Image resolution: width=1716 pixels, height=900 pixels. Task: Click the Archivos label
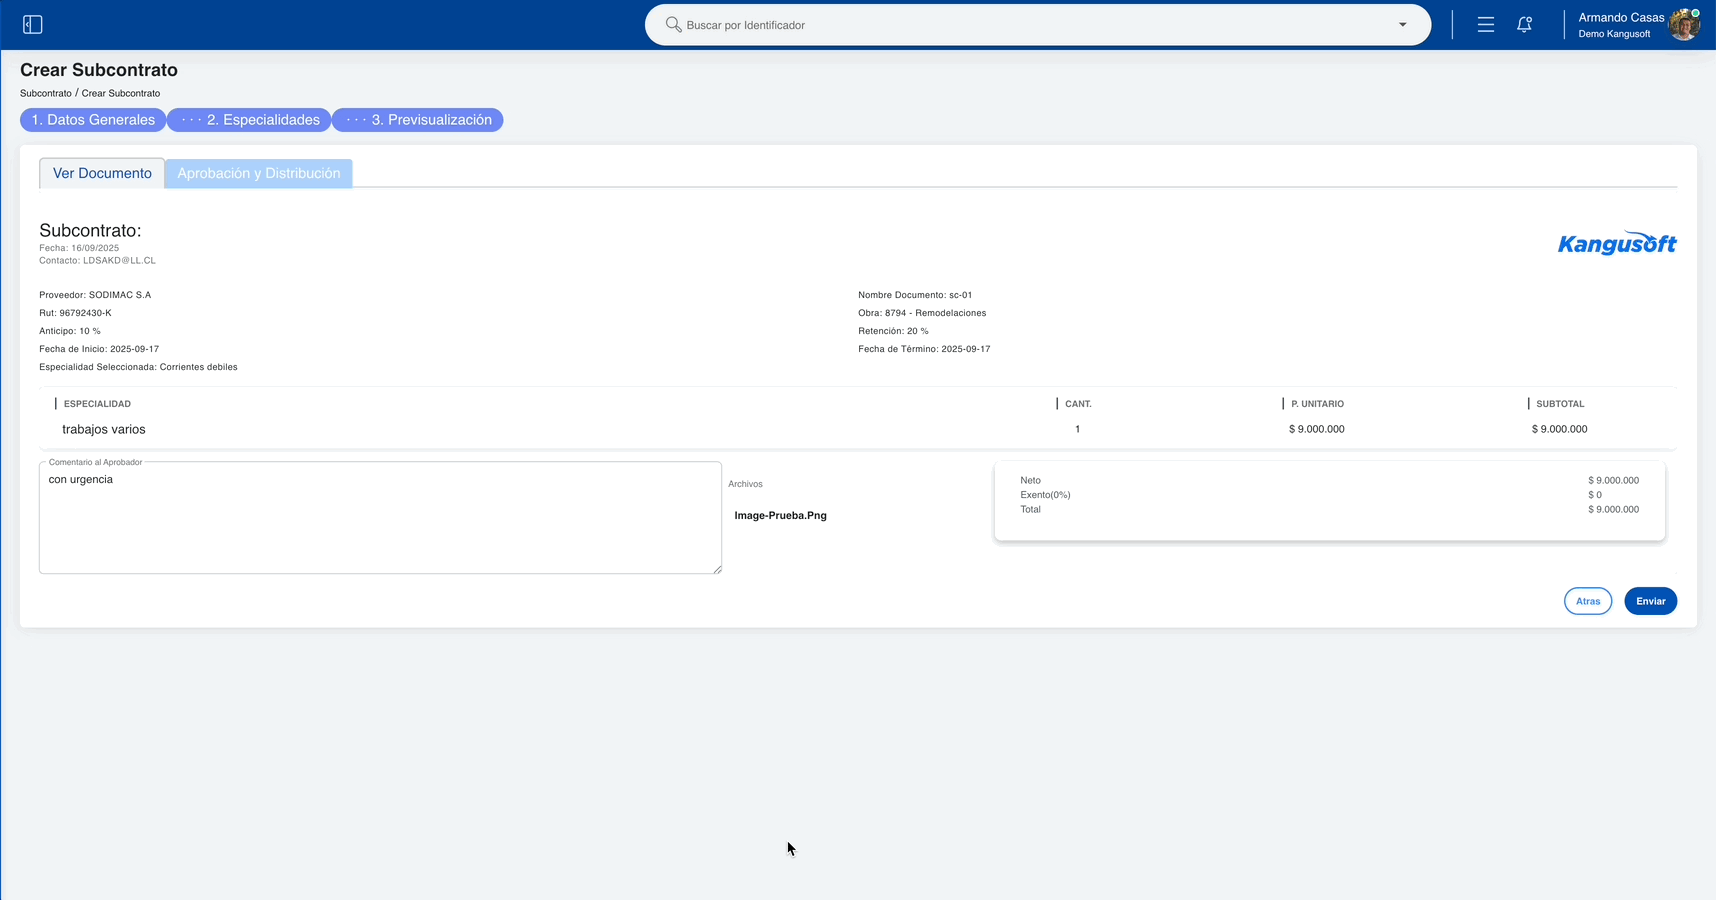(745, 484)
